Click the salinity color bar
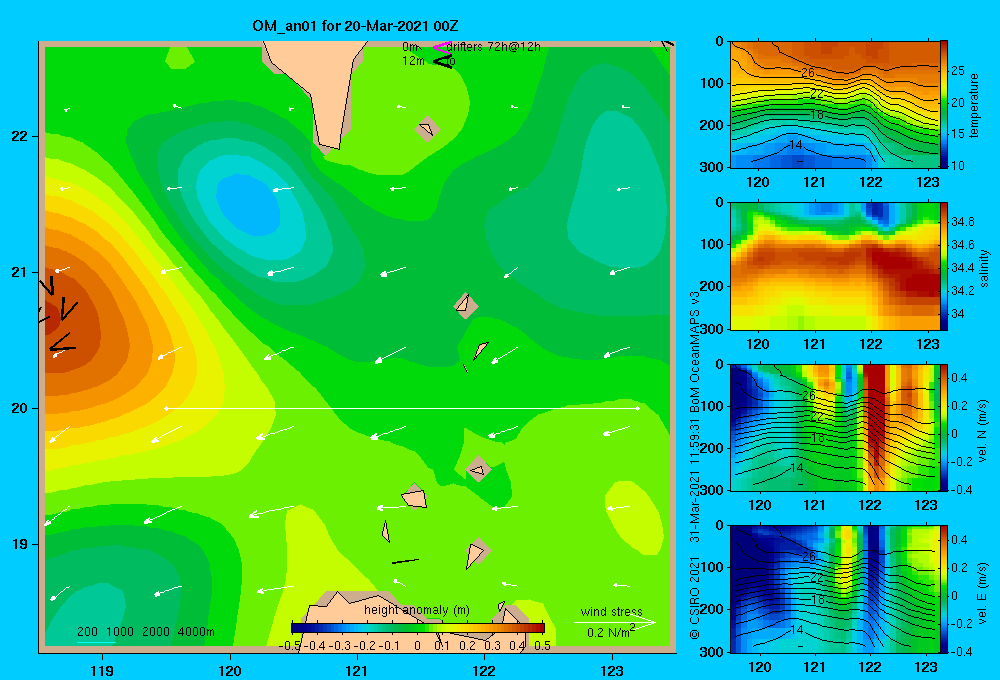Viewport: 1000px width, 680px height. click(944, 266)
